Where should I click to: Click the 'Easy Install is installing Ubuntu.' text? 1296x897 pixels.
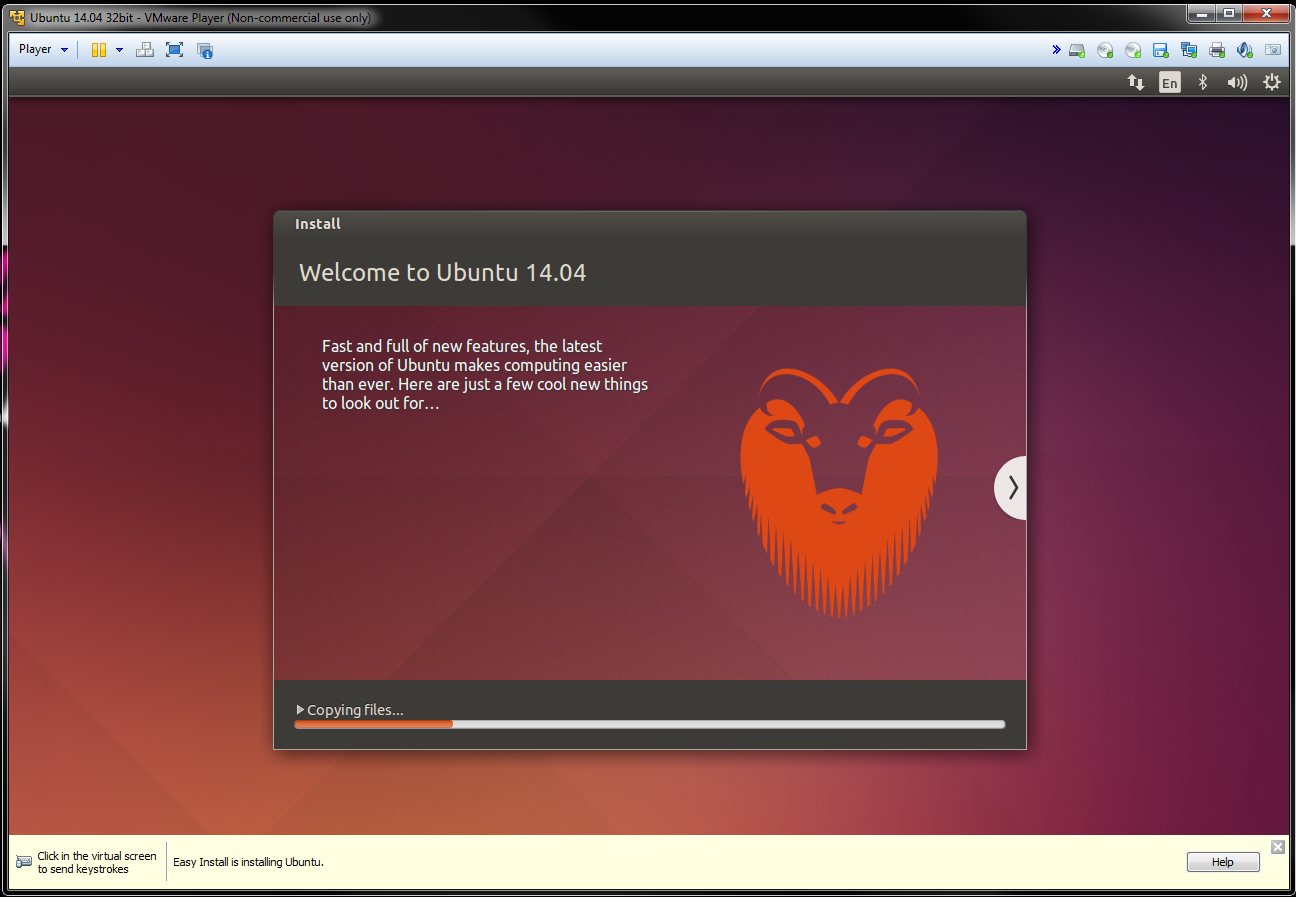click(x=249, y=862)
